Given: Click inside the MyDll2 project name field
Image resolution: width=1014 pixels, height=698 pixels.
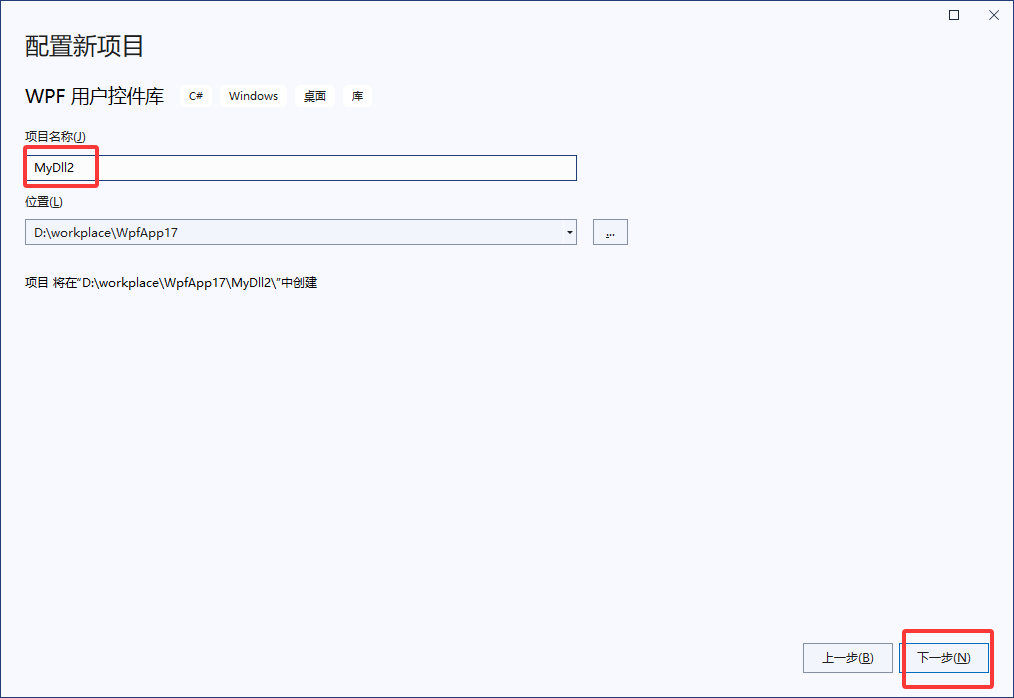Looking at the screenshot, I should (x=300, y=167).
